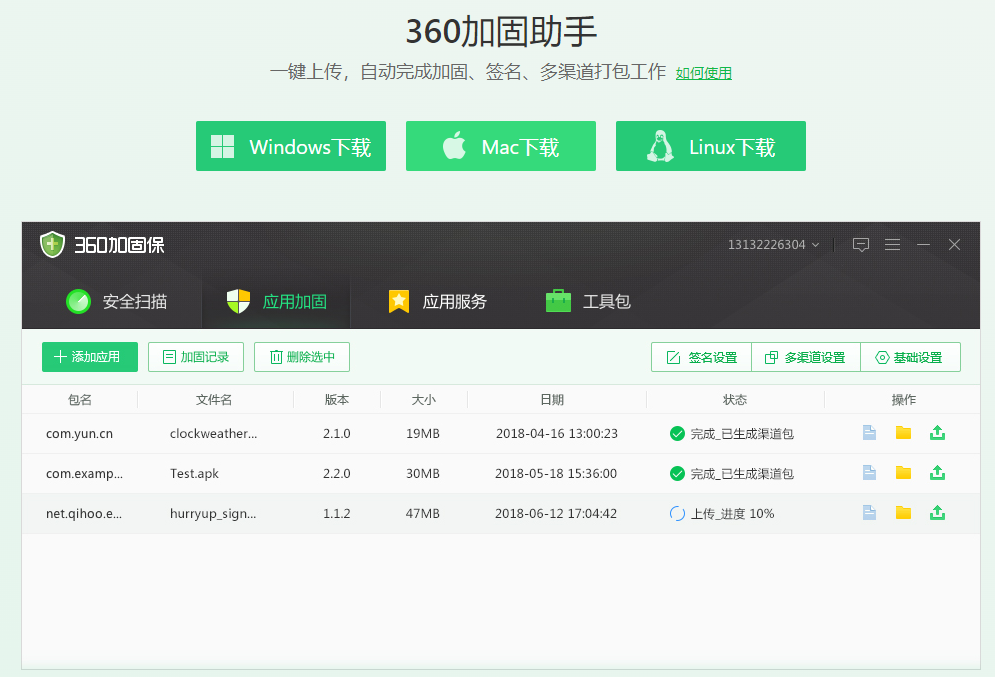Click the date 2018-05-18 15:36:00
This screenshot has width=995, height=677.
click(x=556, y=473)
